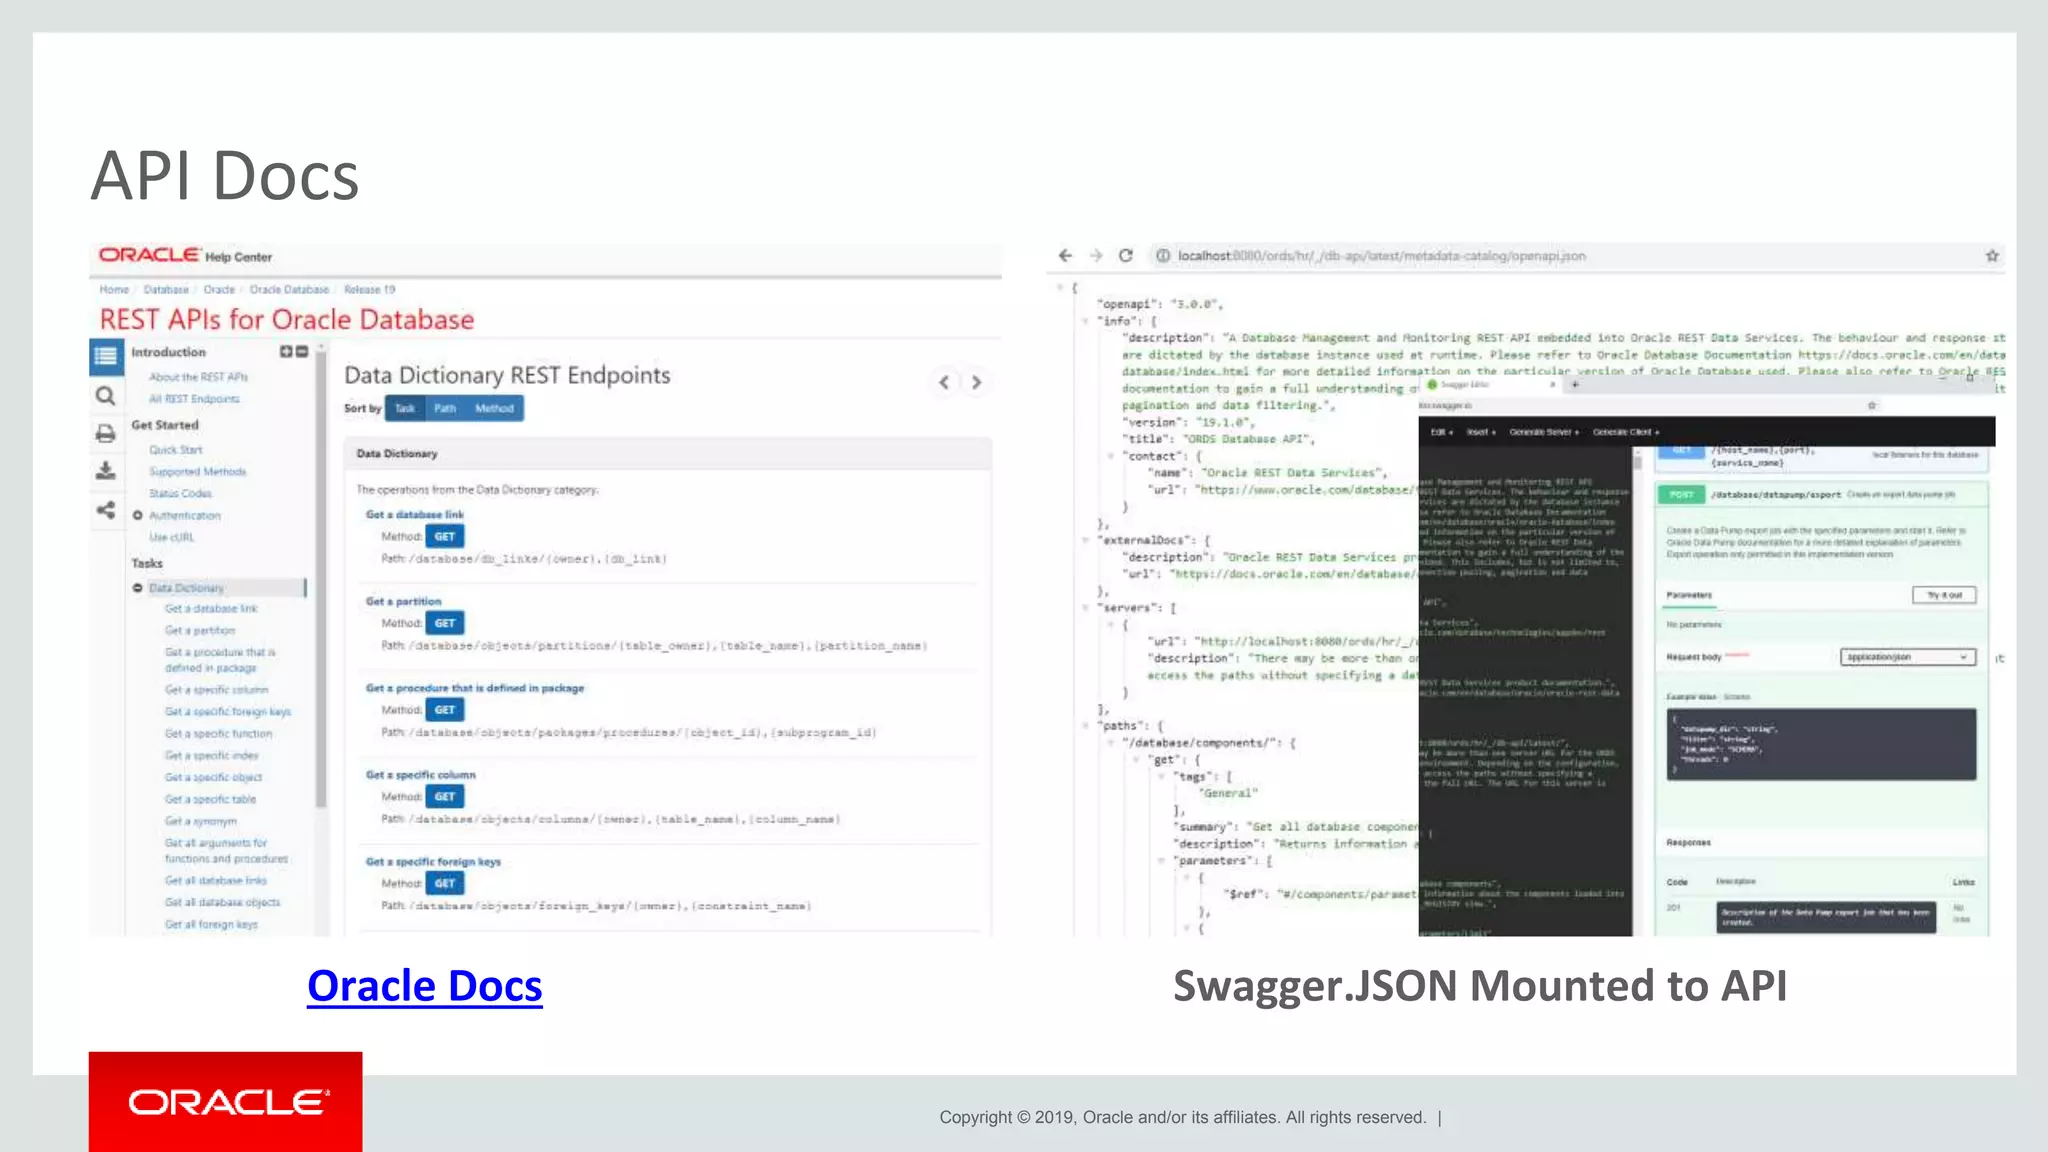
Task: Go to next page with right chevron
Action: click(x=977, y=382)
